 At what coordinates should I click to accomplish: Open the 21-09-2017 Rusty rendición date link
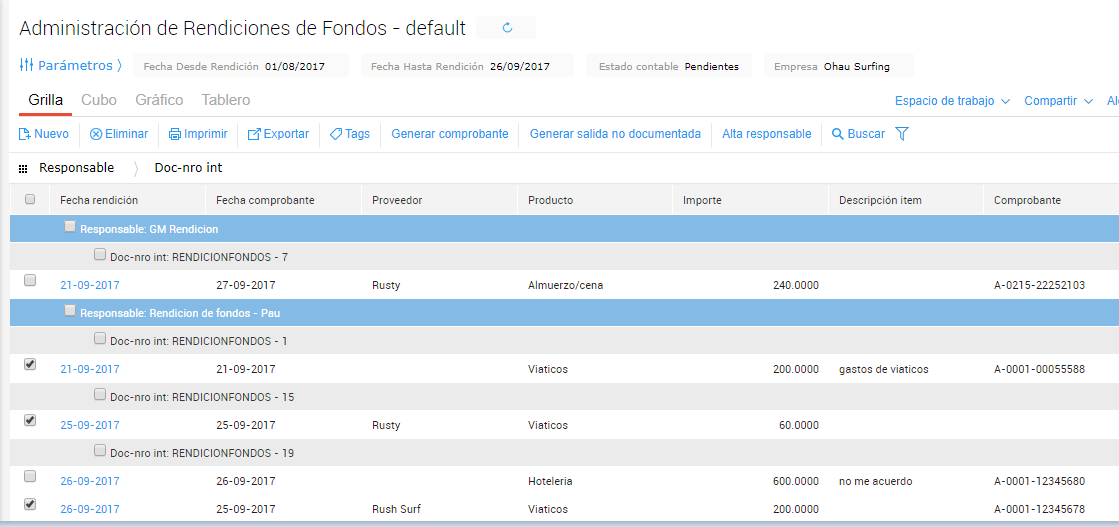90,285
